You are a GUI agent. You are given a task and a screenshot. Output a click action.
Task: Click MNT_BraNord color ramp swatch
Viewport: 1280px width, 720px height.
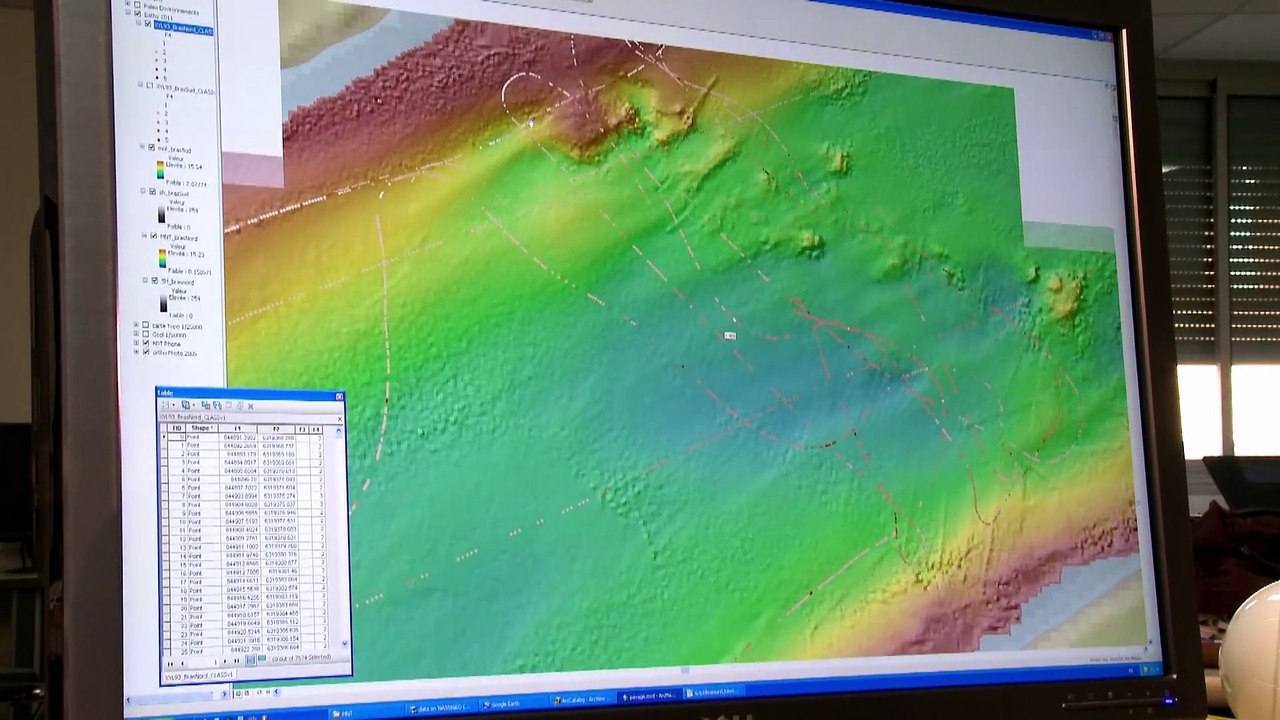pos(162,258)
